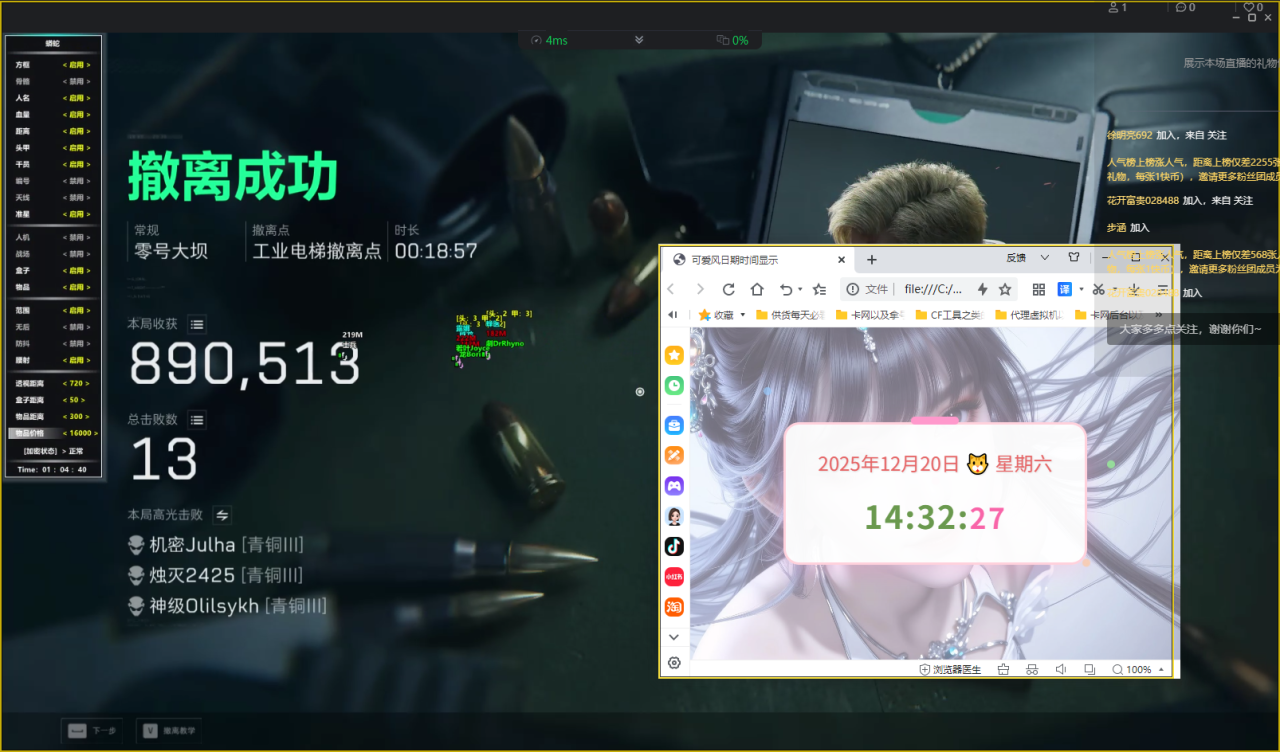Open Taobao icon in the sidebar

(673, 607)
